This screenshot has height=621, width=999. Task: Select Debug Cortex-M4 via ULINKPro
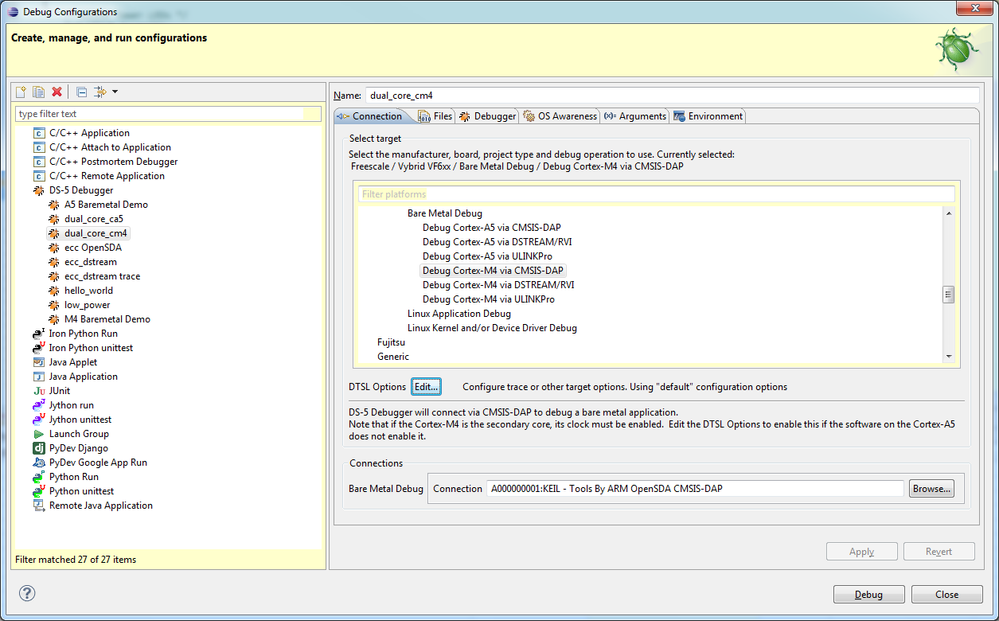pos(488,299)
